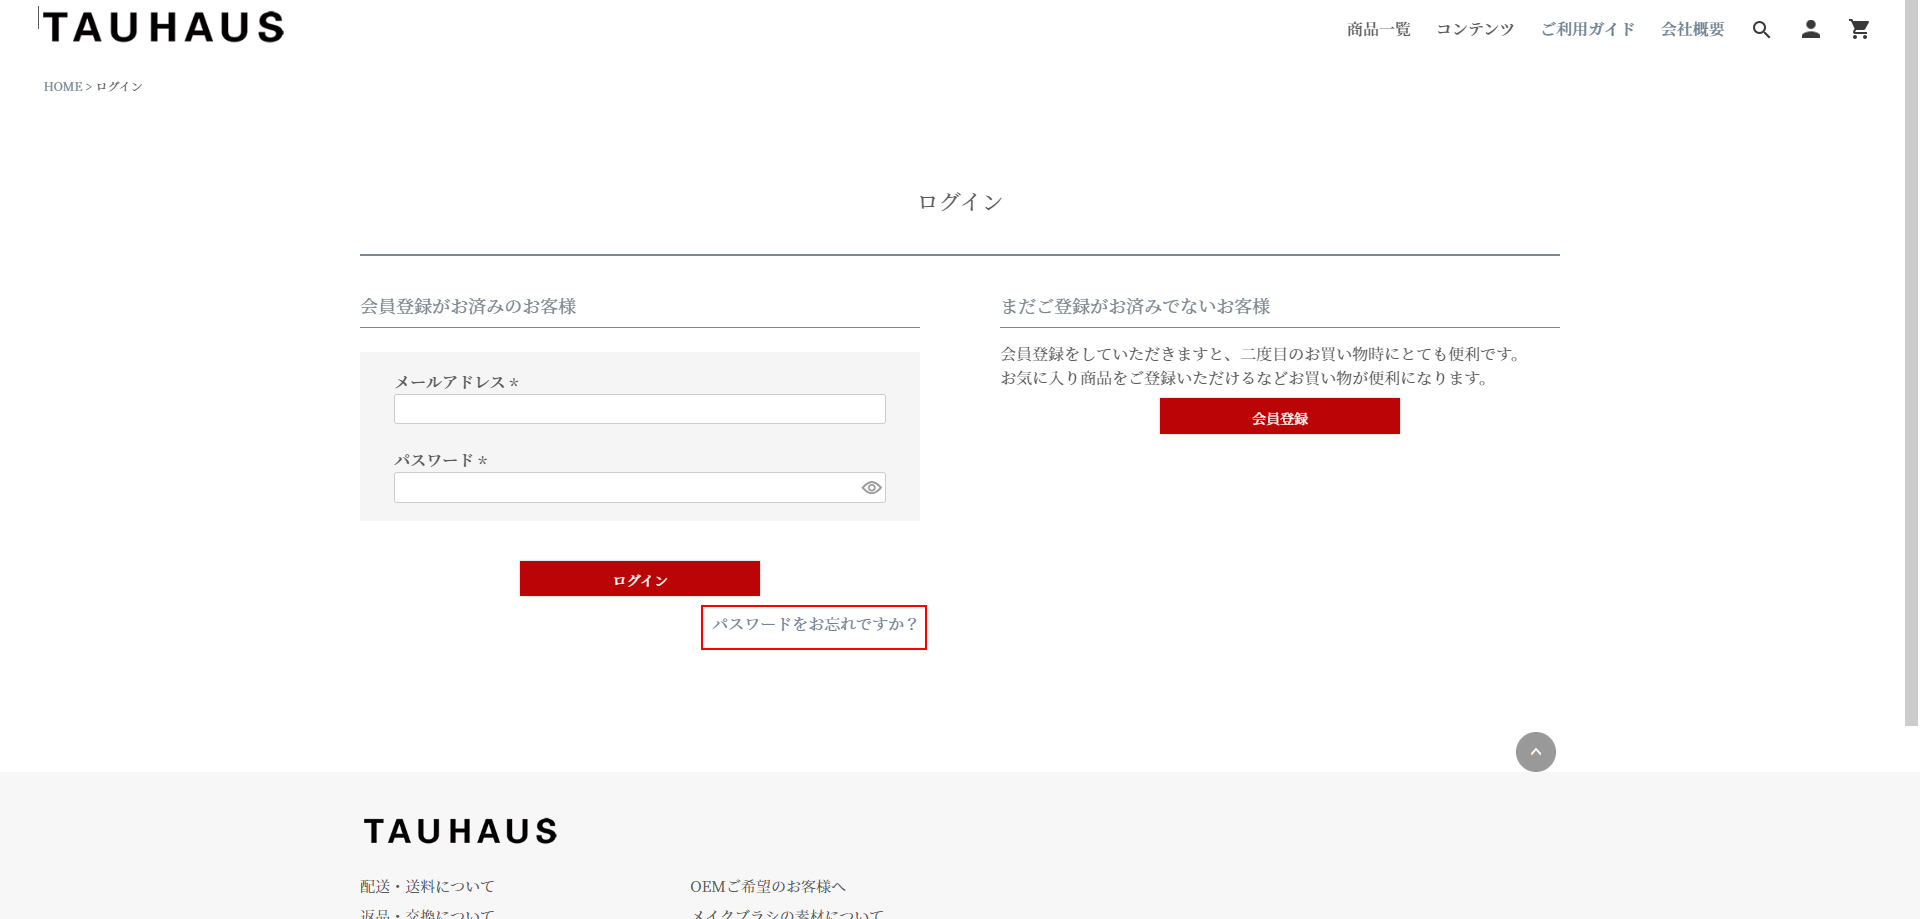
Task: Open the account person icon
Action: pyautogui.click(x=1810, y=30)
